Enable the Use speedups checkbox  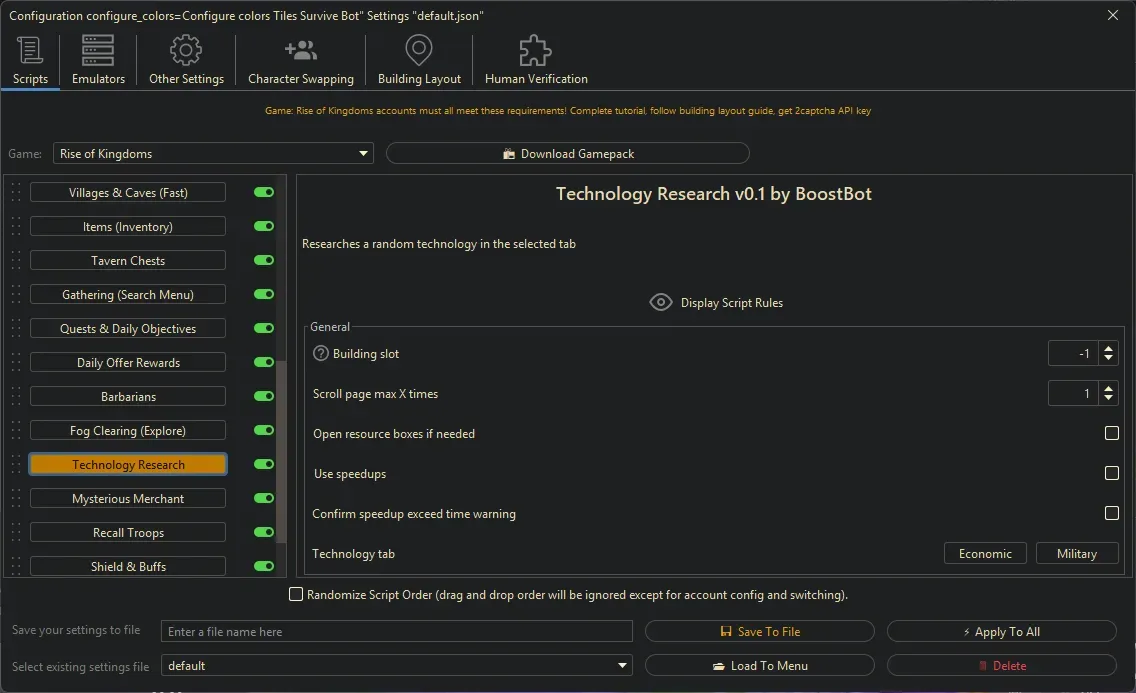(1111, 473)
